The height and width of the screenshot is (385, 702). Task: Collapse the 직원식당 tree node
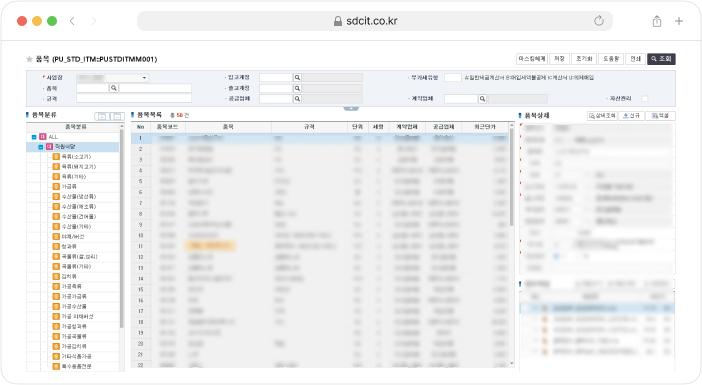41,147
